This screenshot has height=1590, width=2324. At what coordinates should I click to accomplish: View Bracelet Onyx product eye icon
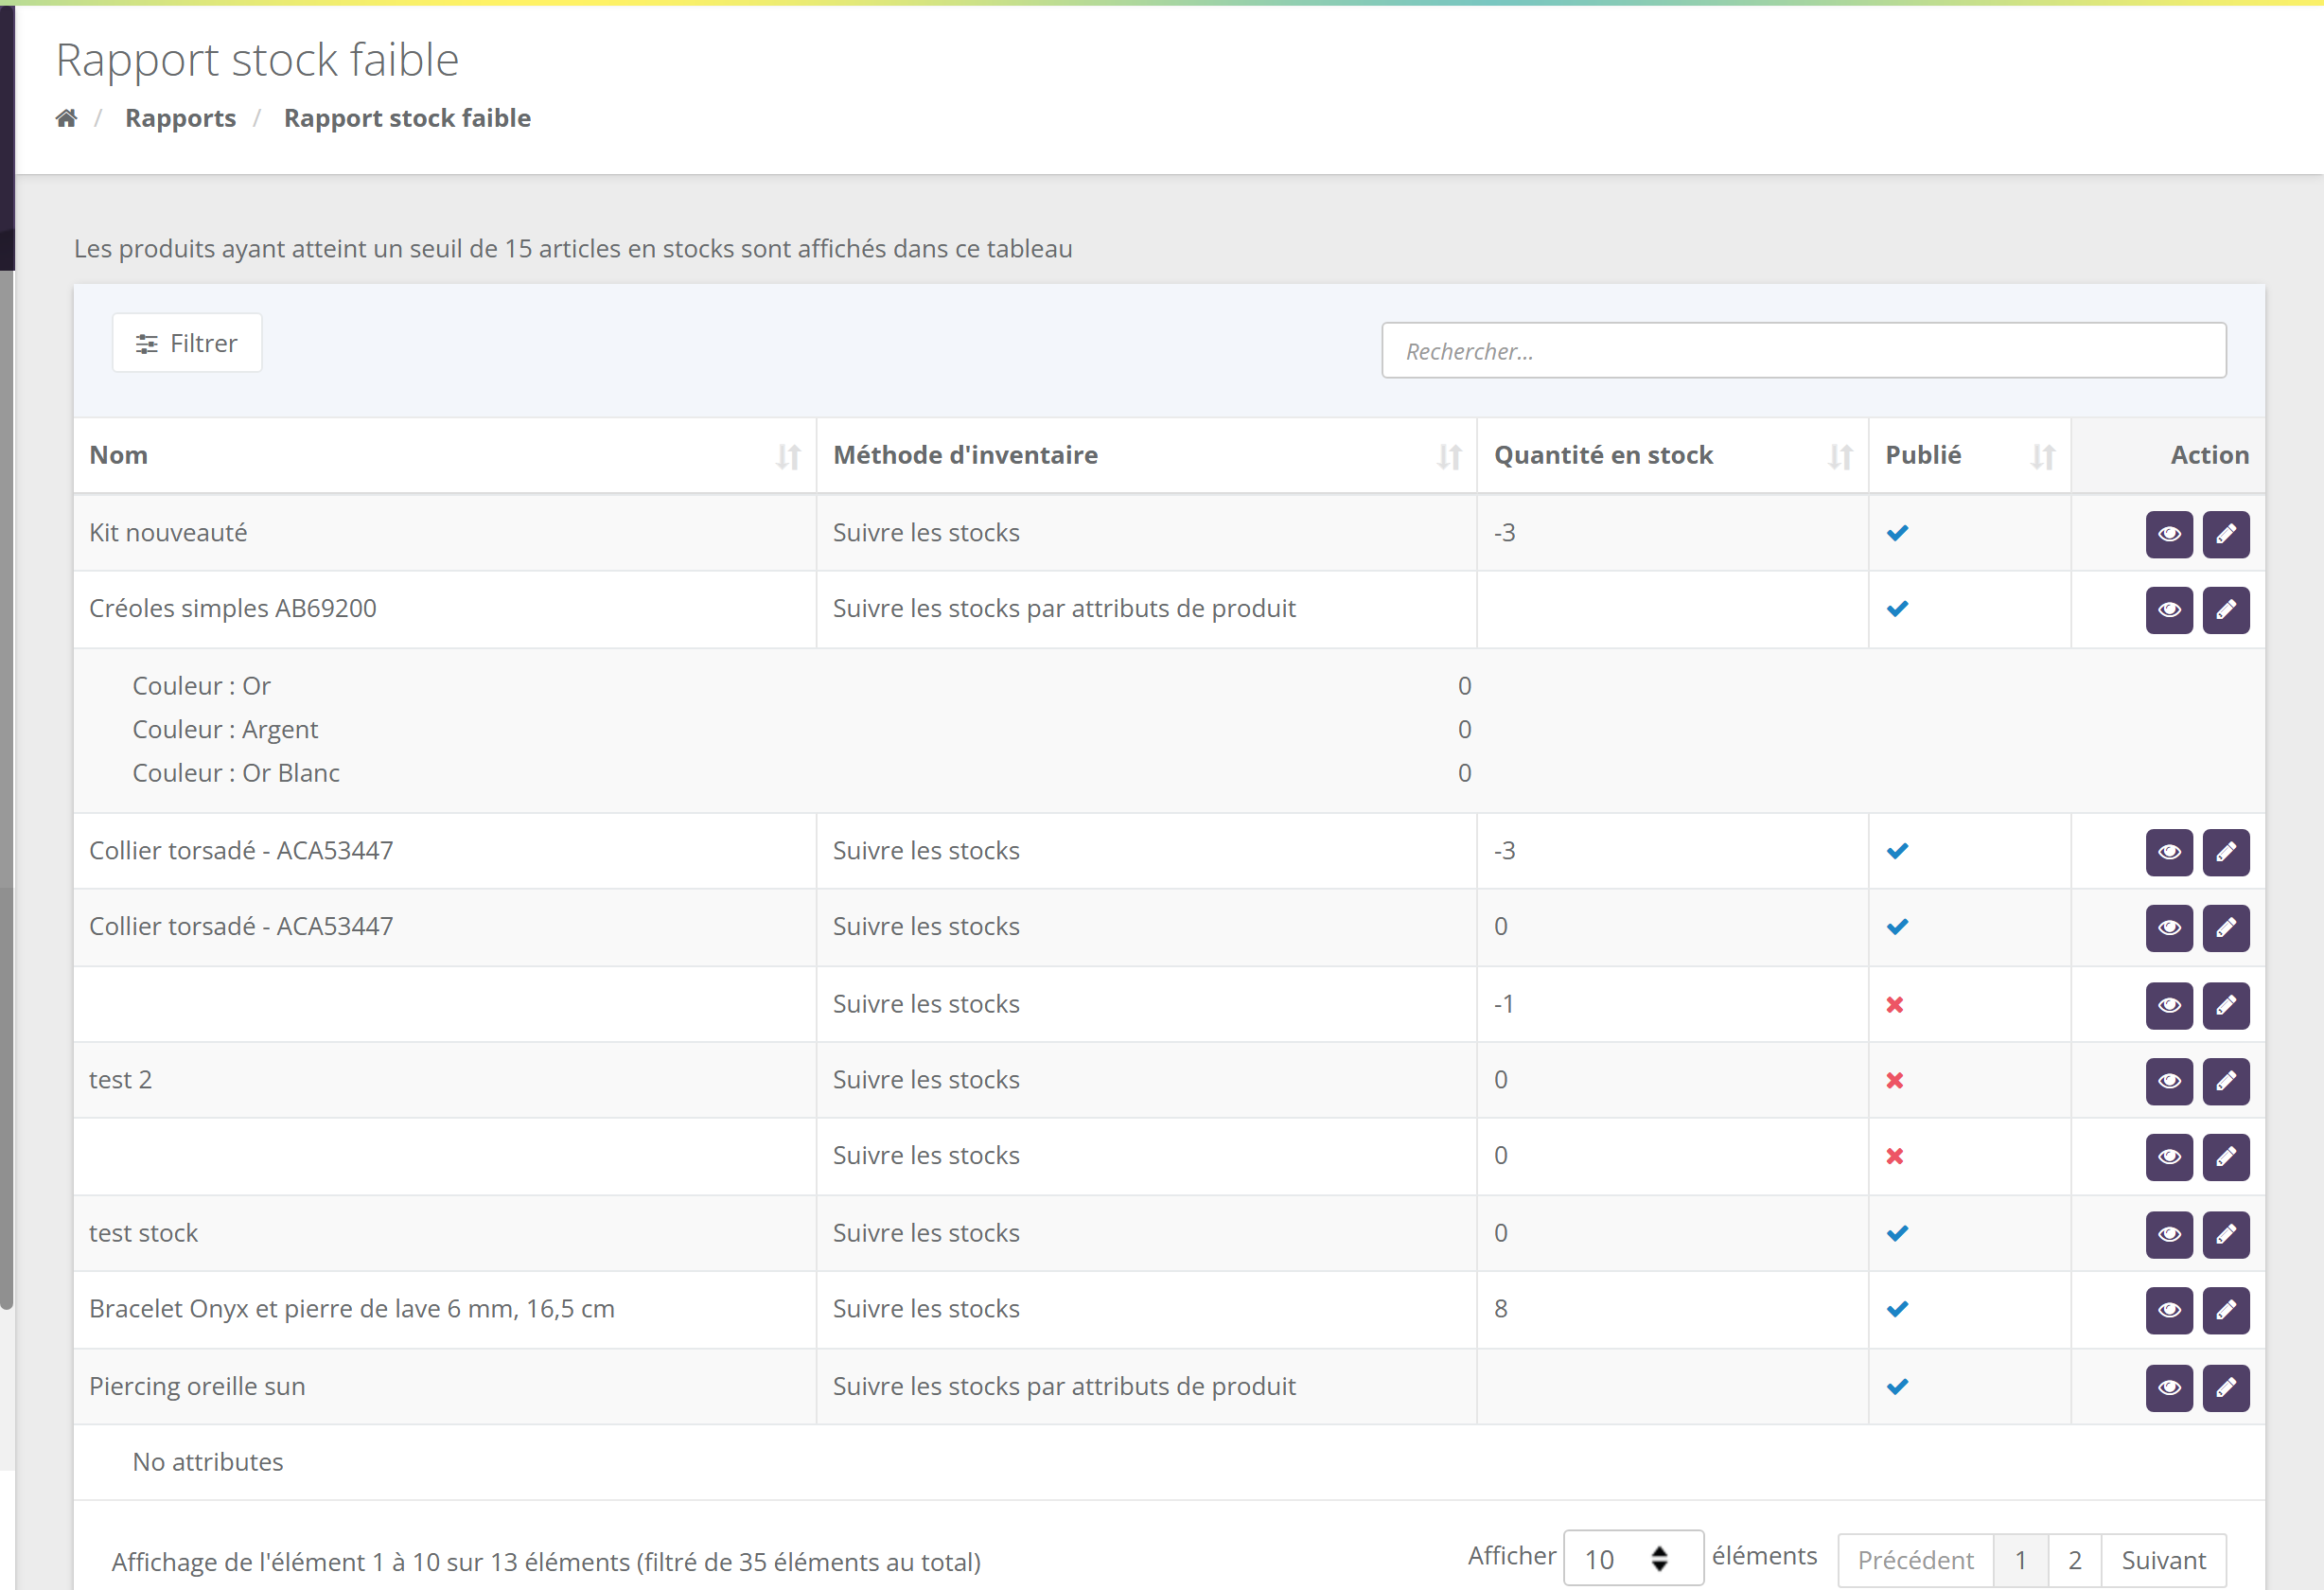tap(2168, 1310)
